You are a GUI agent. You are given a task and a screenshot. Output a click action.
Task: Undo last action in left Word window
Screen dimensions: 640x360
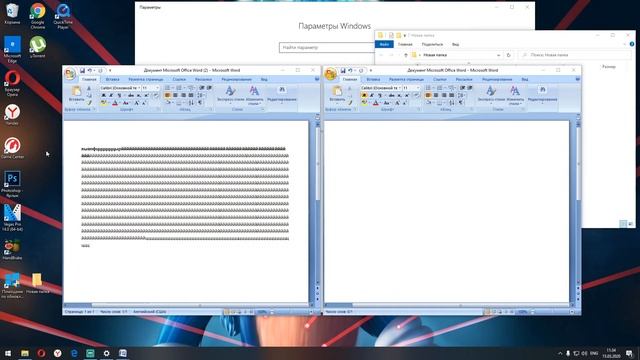[90, 71]
